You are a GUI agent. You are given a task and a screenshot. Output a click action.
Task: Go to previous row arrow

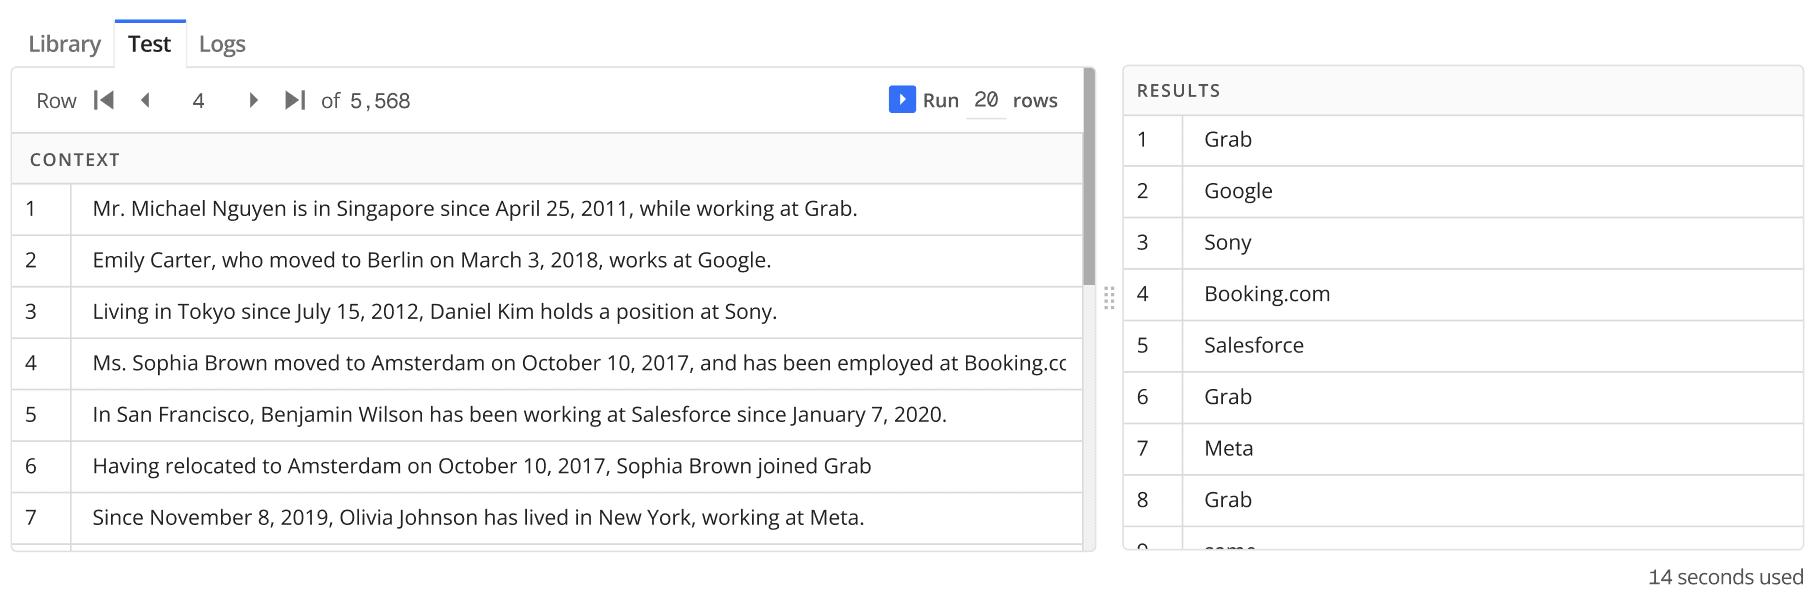[x=146, y=100]
